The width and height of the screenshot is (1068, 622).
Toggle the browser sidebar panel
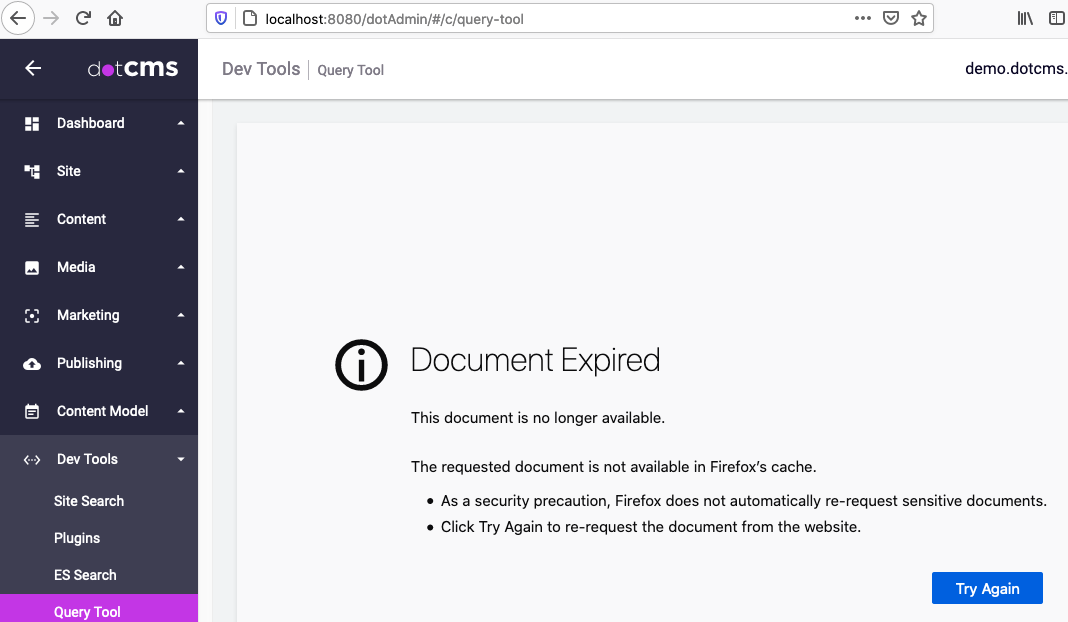(1056, 17)
